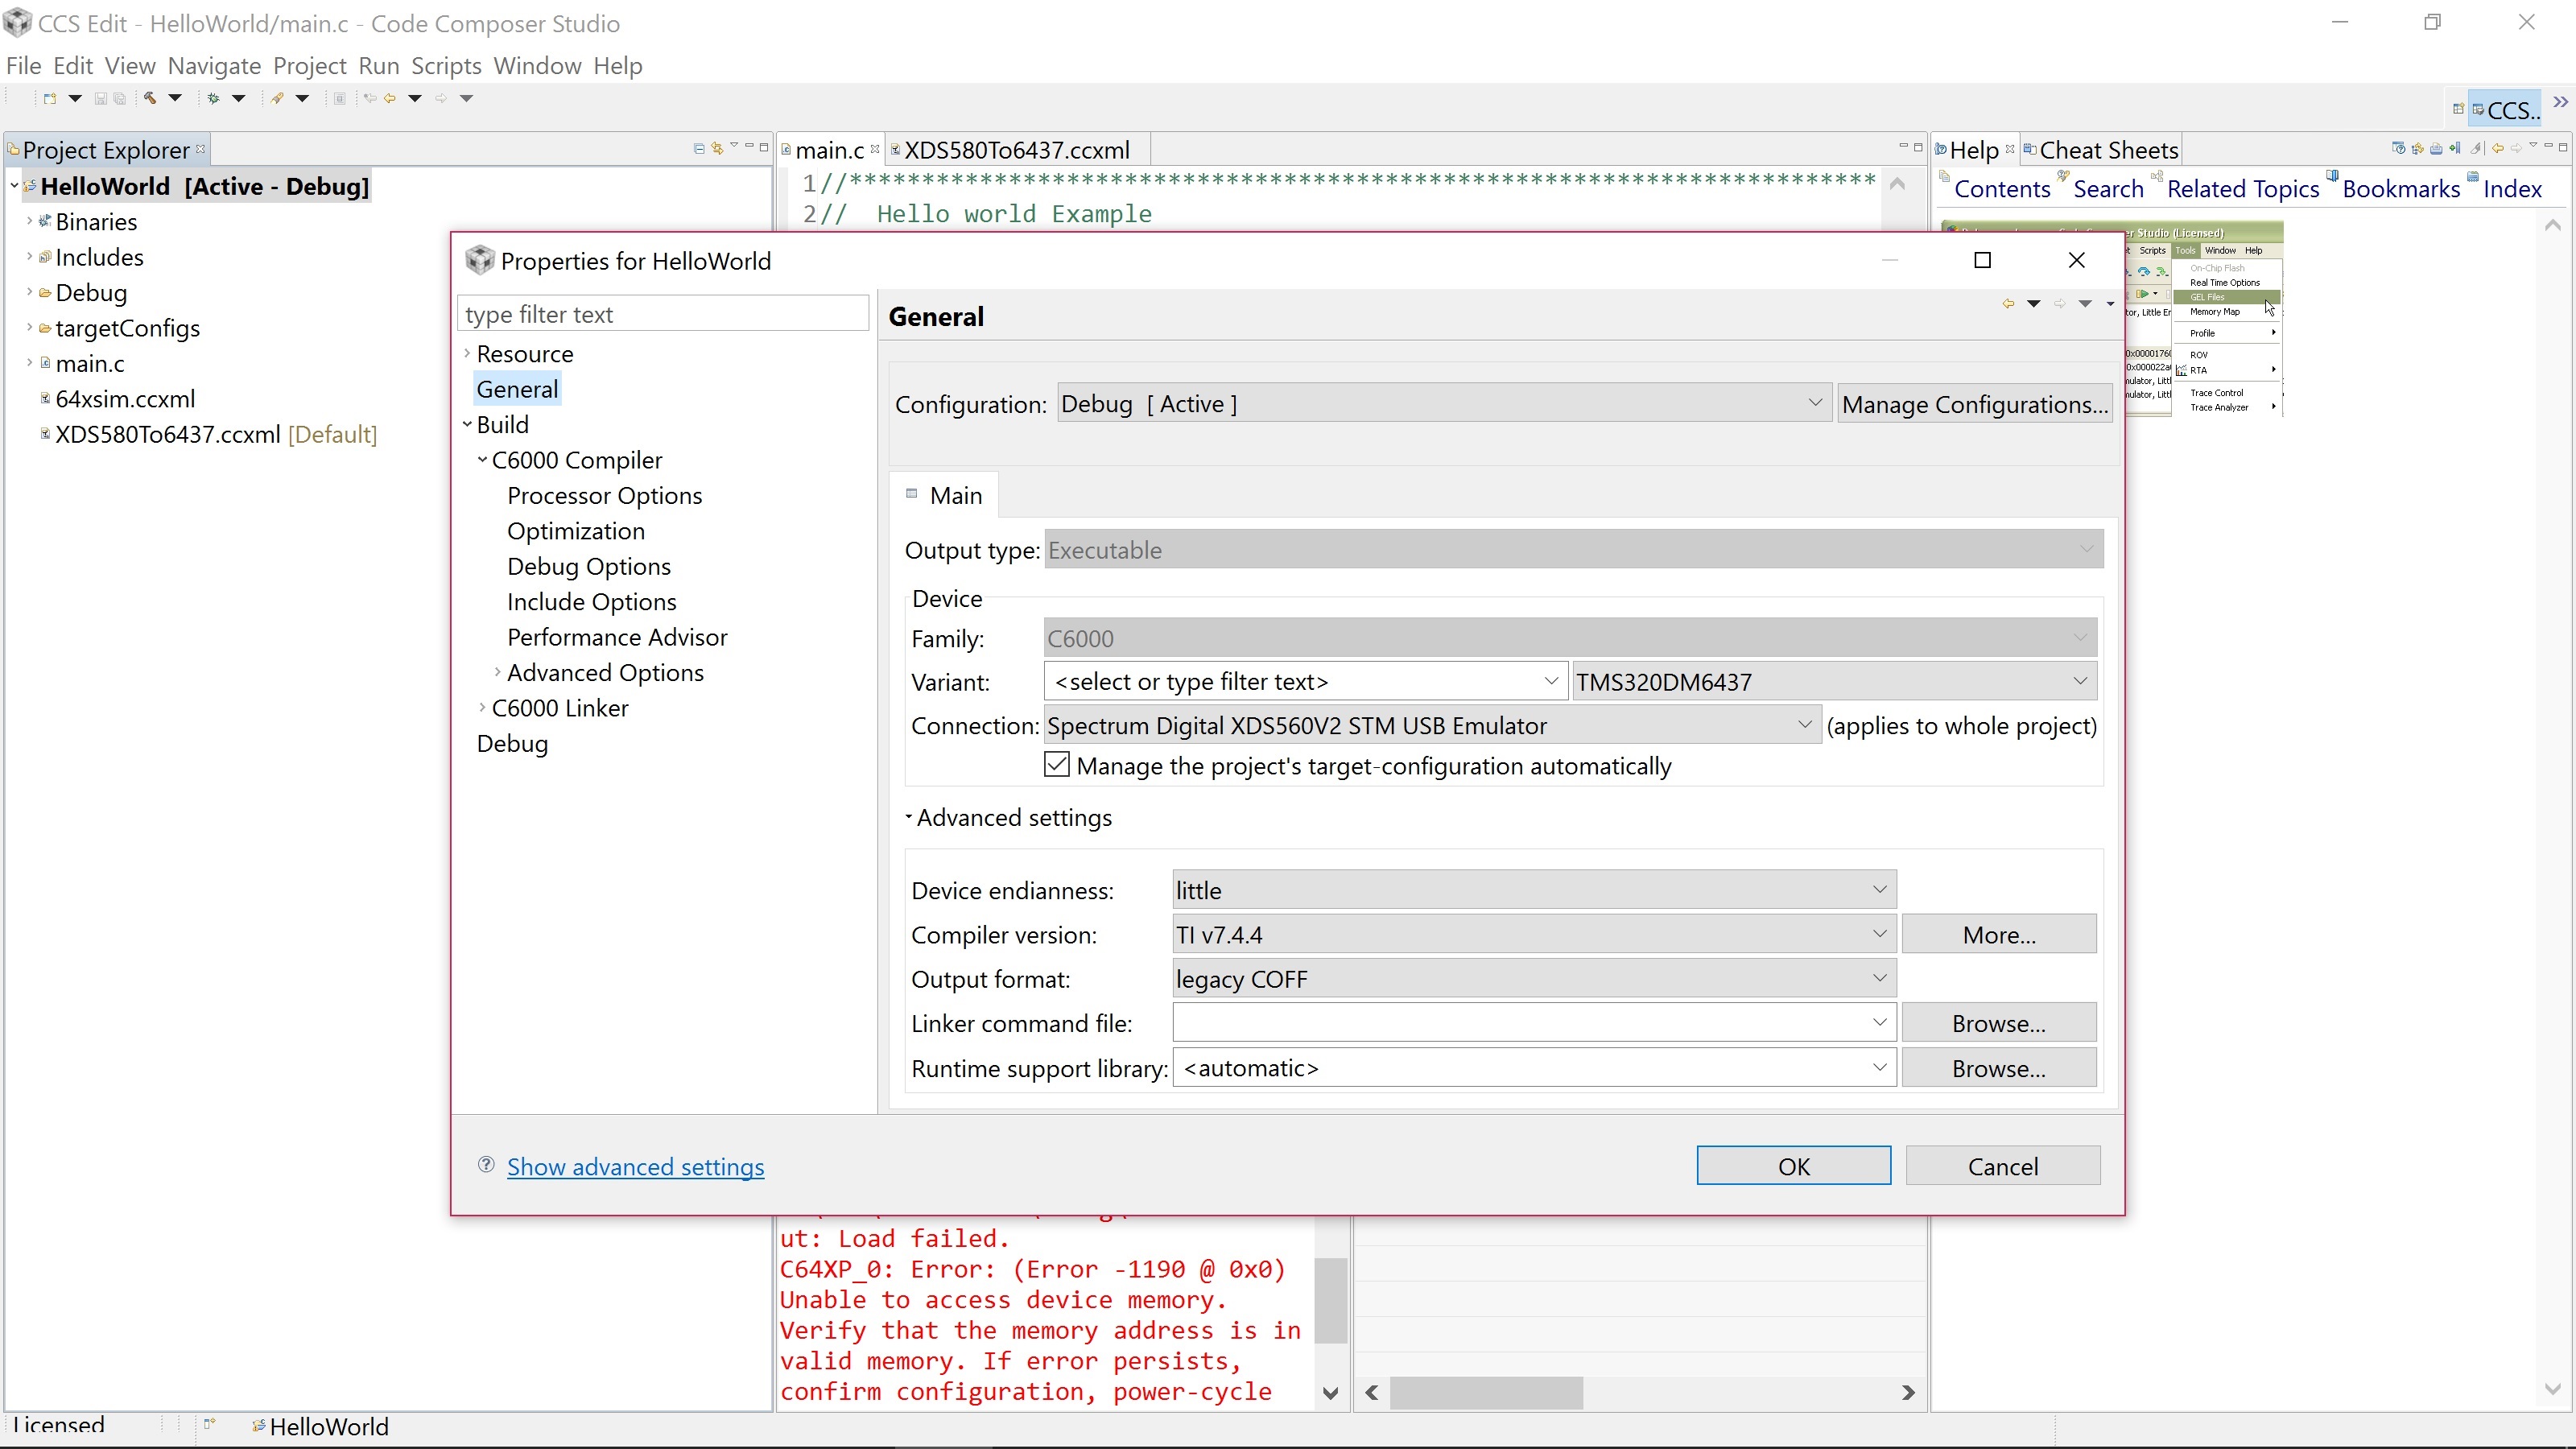Open the Runtime support library dropdown
The image size is (2576, 1449).
(x=1534, y=1068)
